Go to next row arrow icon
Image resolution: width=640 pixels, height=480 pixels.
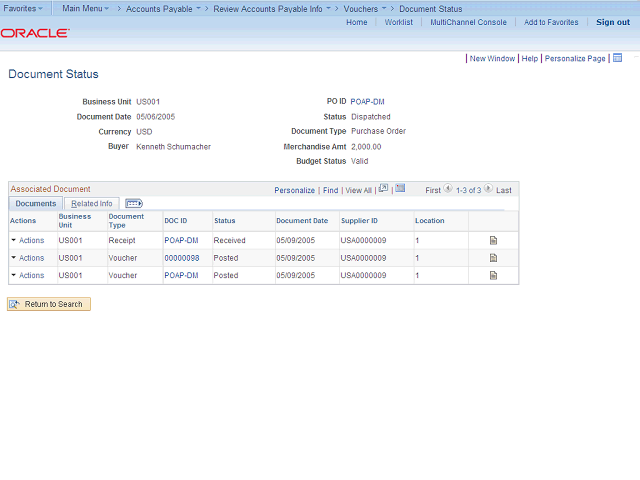(x=488, y=189)
